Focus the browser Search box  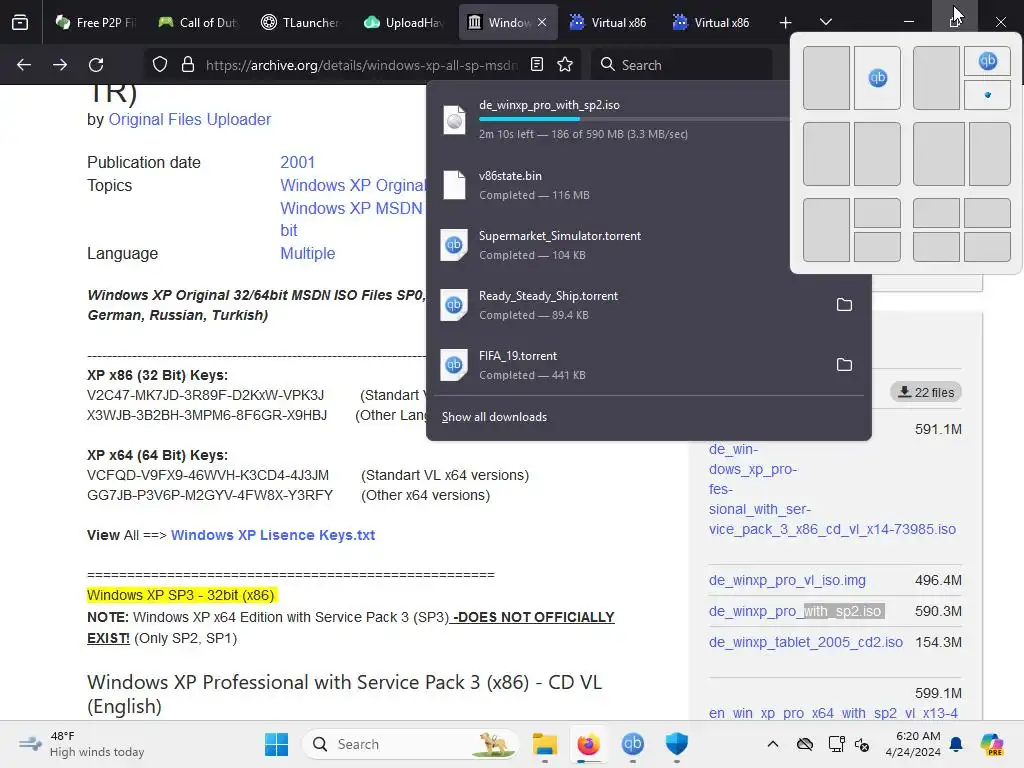[x=682, y=65]
